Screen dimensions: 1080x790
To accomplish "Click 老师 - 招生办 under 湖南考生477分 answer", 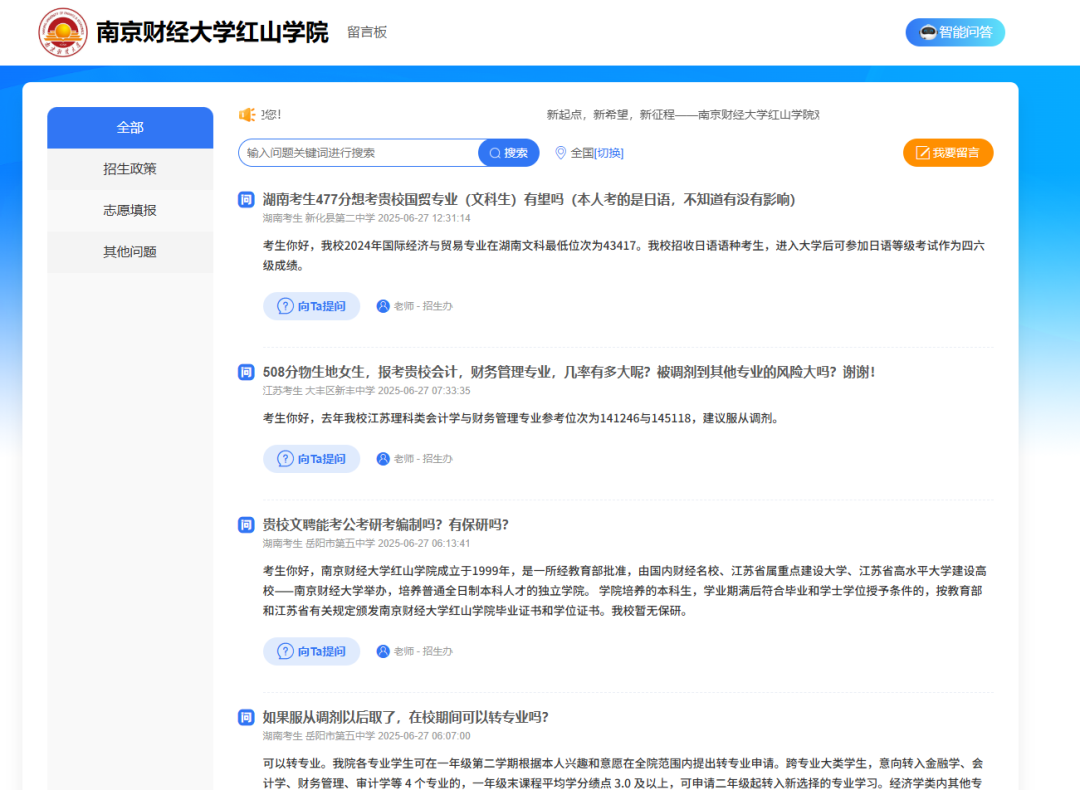I will pos(423,306).
